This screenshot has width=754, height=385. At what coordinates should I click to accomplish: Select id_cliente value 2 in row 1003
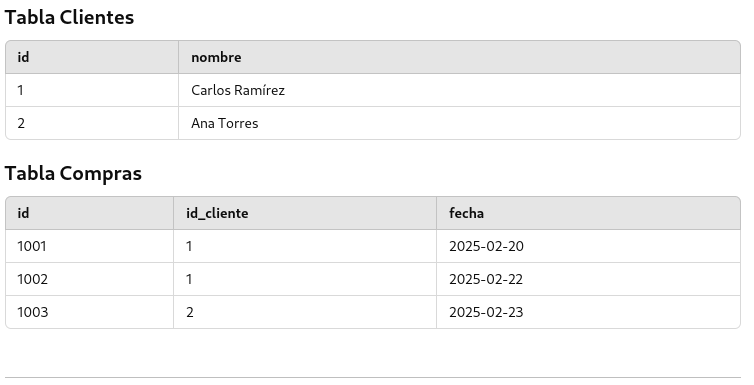[x=305, y=312]
